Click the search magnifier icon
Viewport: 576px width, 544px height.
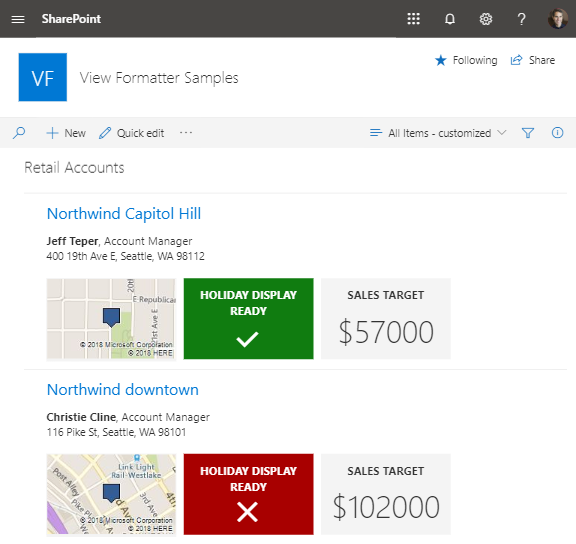coord(19,133)
